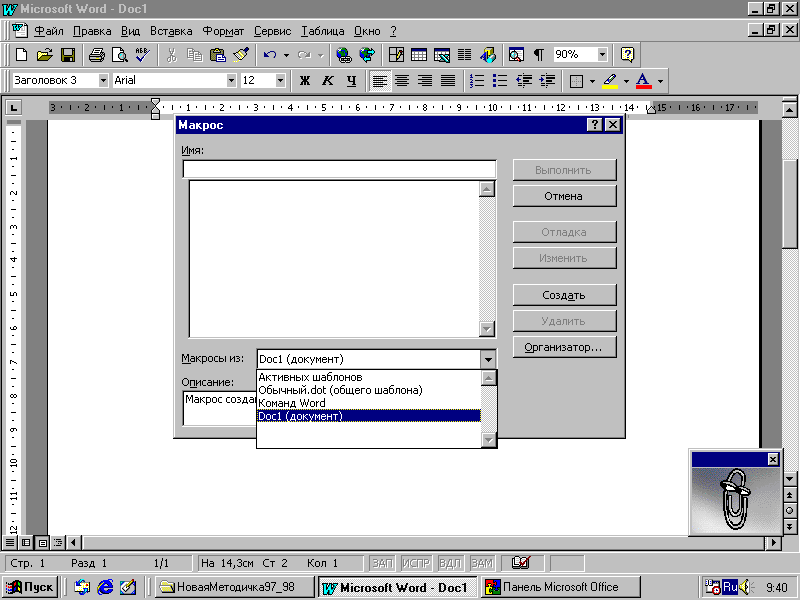Open the Вид menu
Screen dimensions: 800x600
[130, 31]
